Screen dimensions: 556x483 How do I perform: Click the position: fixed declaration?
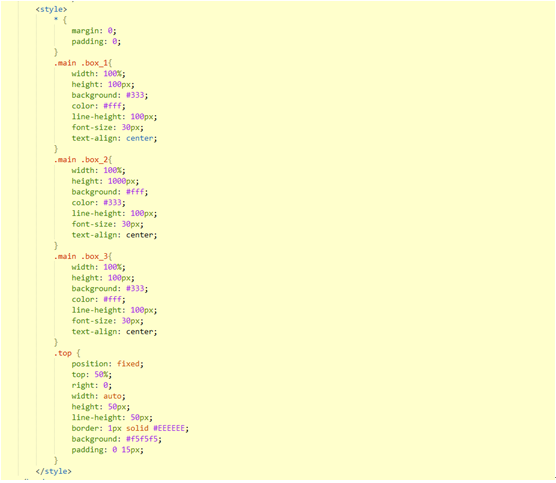(x=107, y=364)
